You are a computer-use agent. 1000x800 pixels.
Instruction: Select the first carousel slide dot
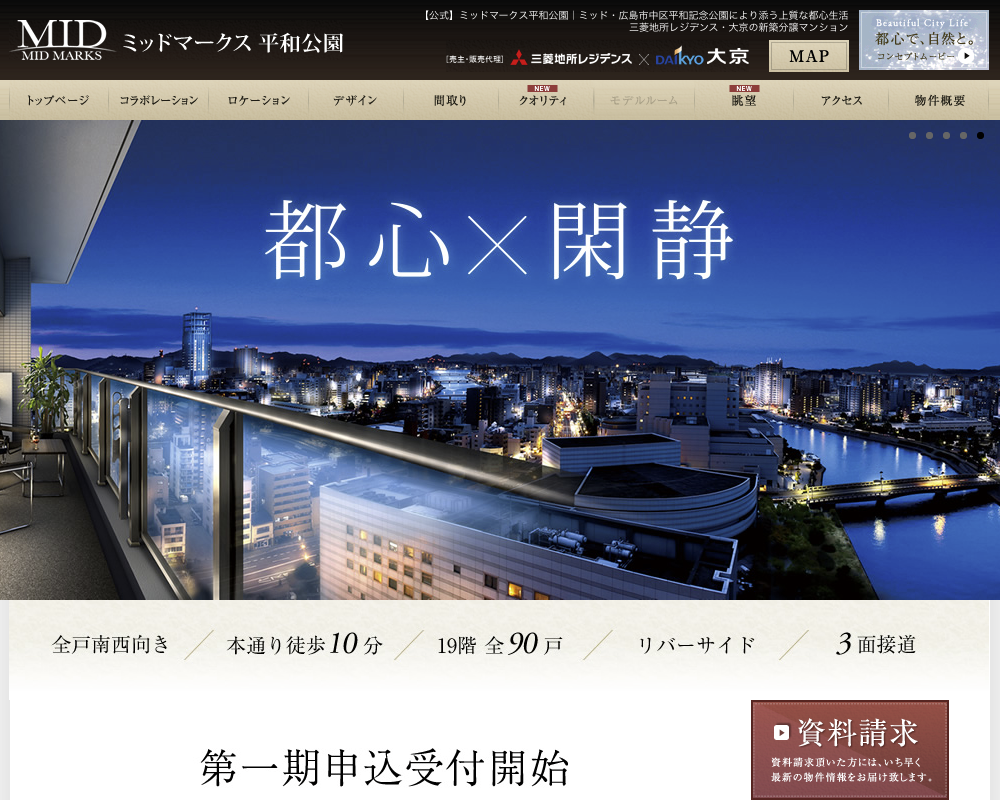click(x=912, y=135)
